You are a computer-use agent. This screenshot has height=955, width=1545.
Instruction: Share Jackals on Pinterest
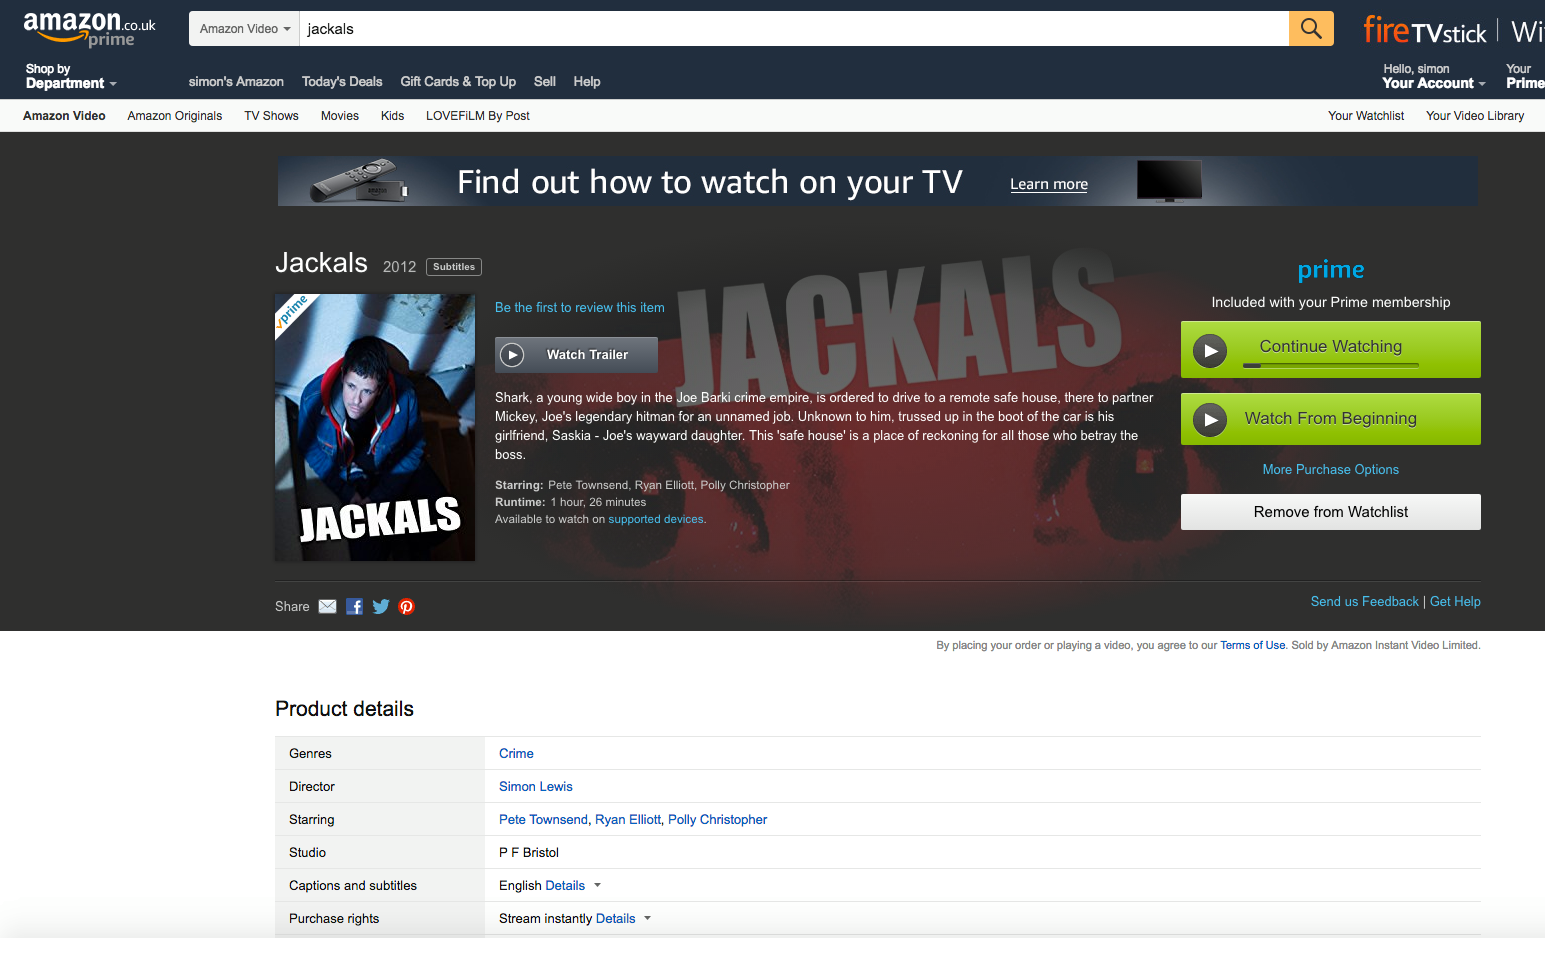click(x=406, y=606)
